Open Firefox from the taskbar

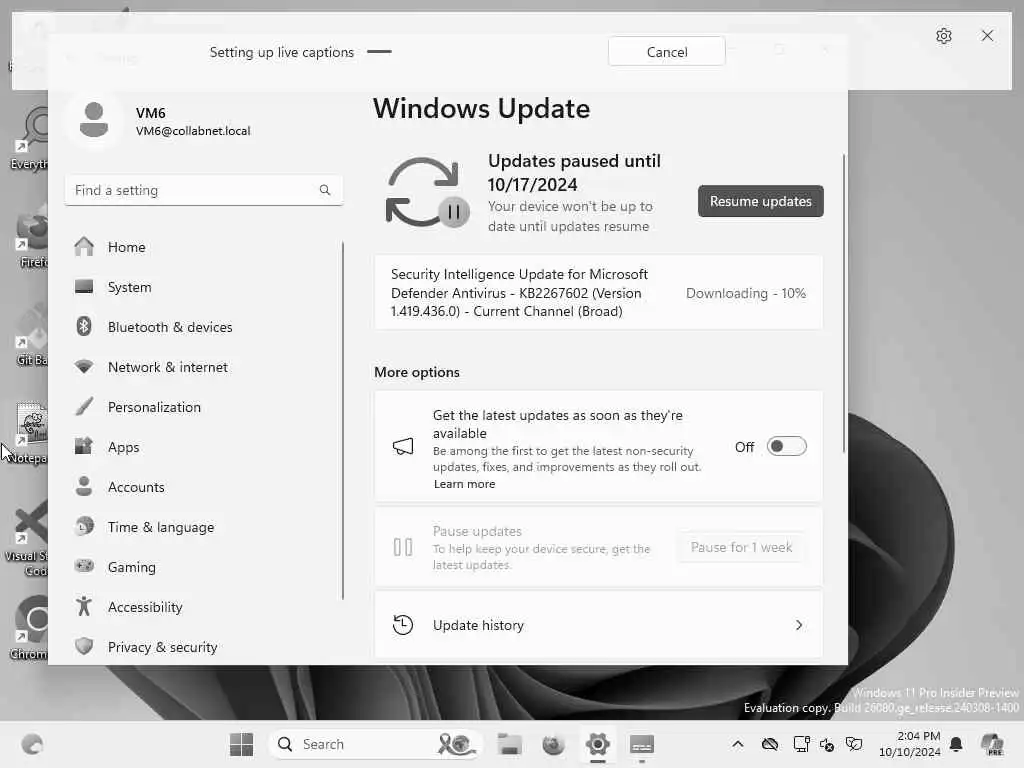[x=553, y=744]
